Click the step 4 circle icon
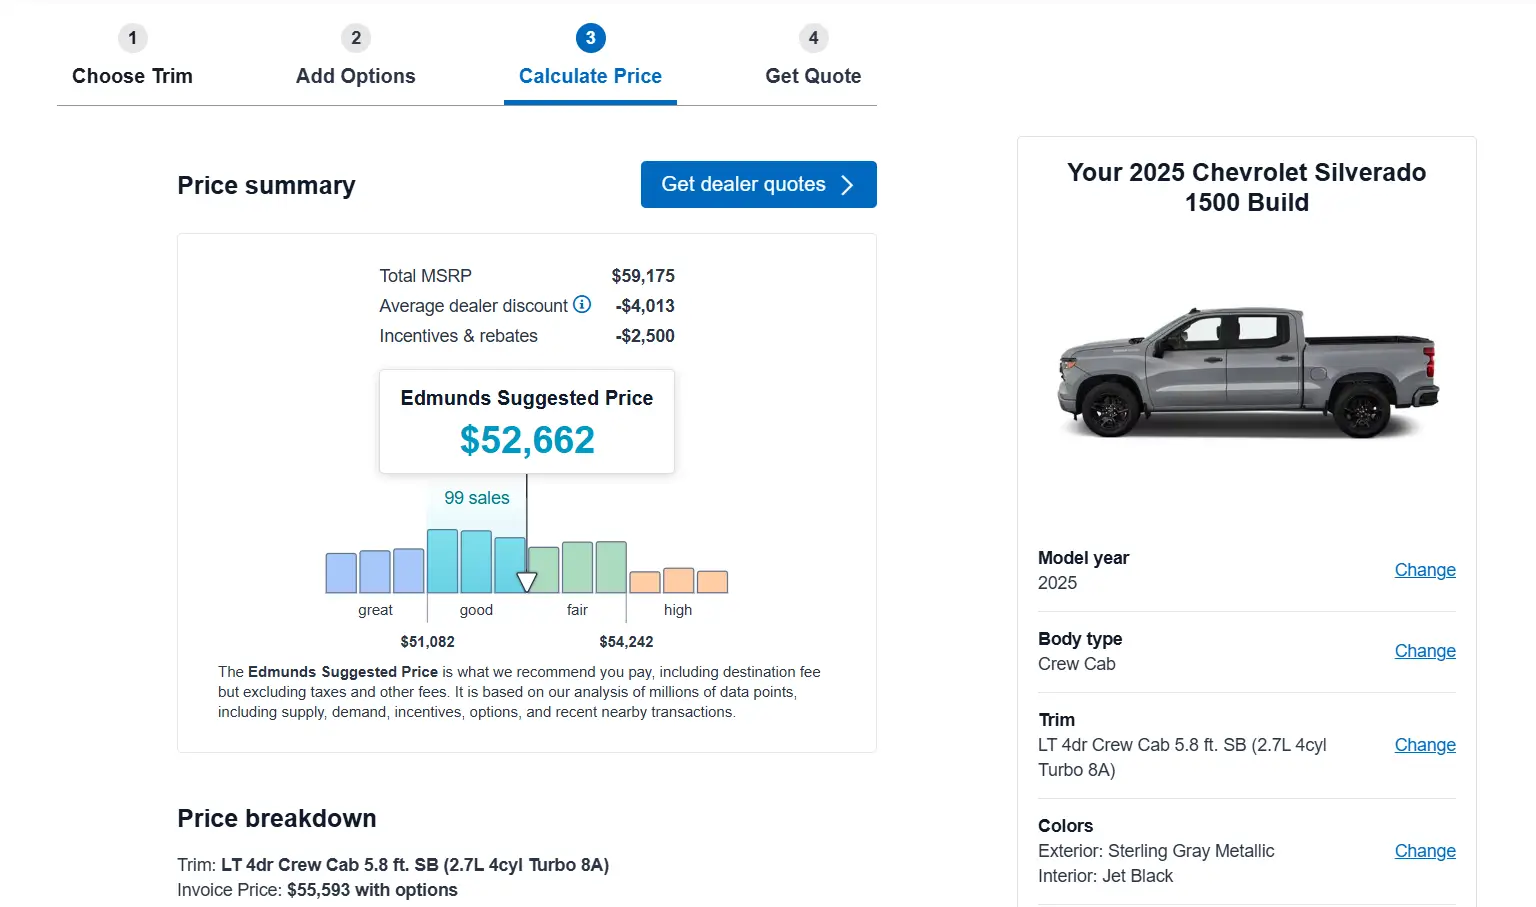The height and width of the screenshot is (907, 1536). 813,38
